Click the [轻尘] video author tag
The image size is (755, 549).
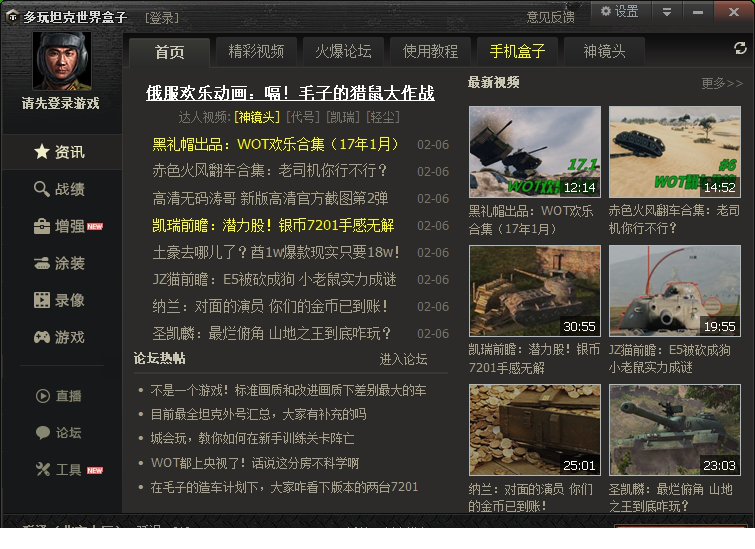(383, 117)
